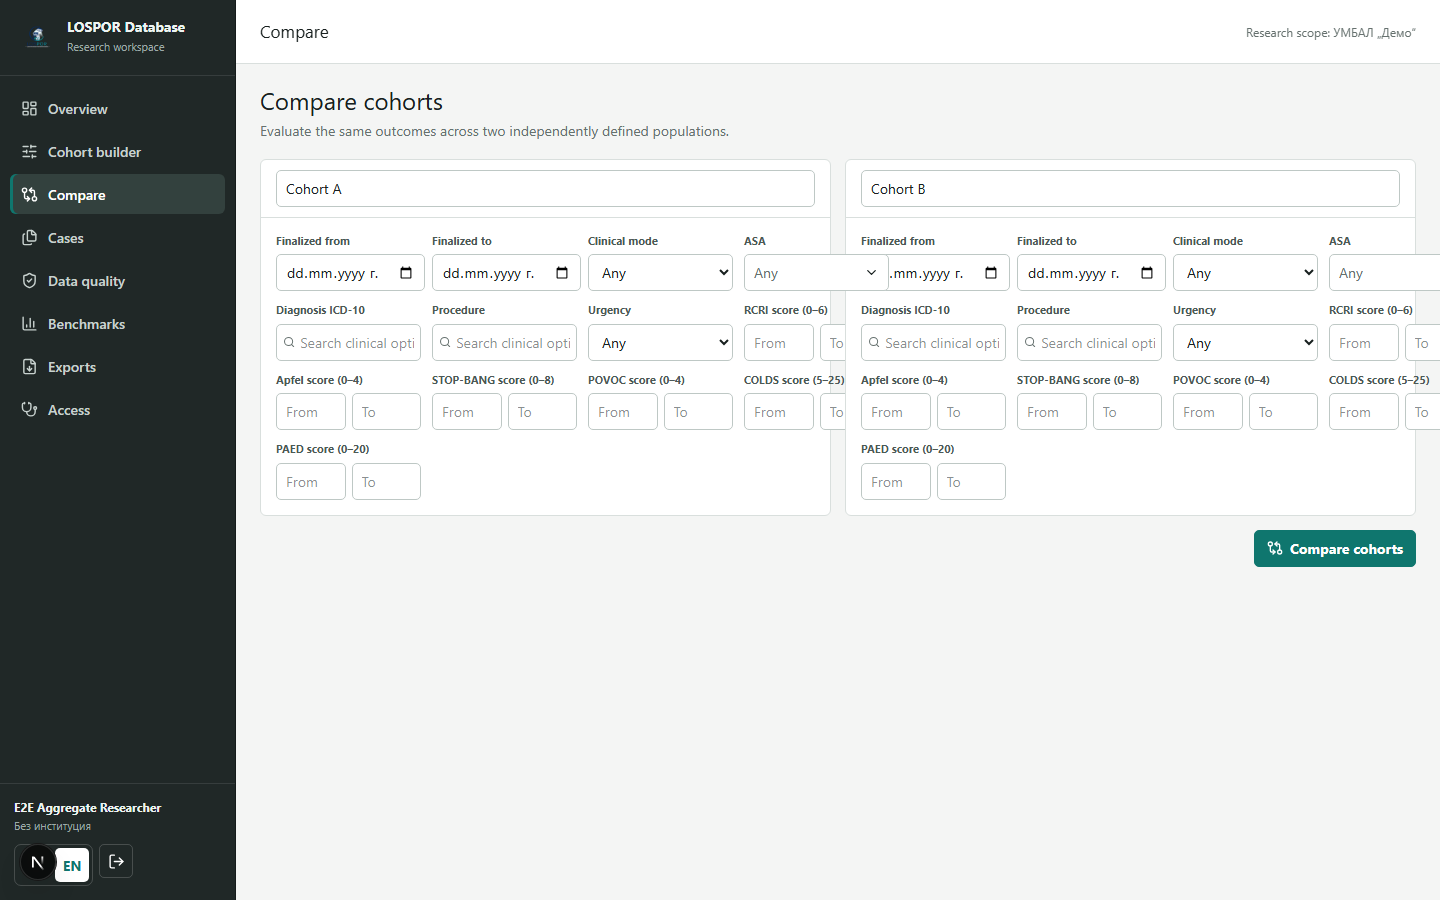
Task: Click the sign out icon button
Action: pos(116,861)
